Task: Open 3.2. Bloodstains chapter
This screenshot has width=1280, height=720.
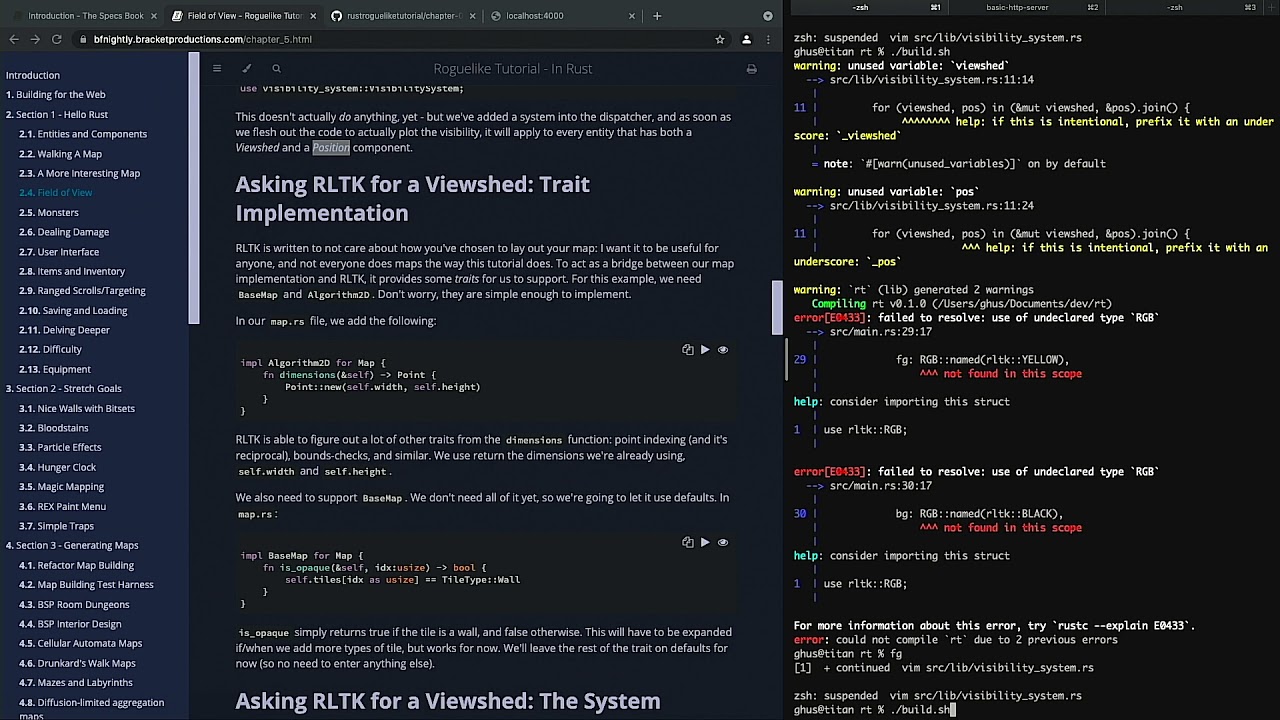Action: tap(53, 428)
